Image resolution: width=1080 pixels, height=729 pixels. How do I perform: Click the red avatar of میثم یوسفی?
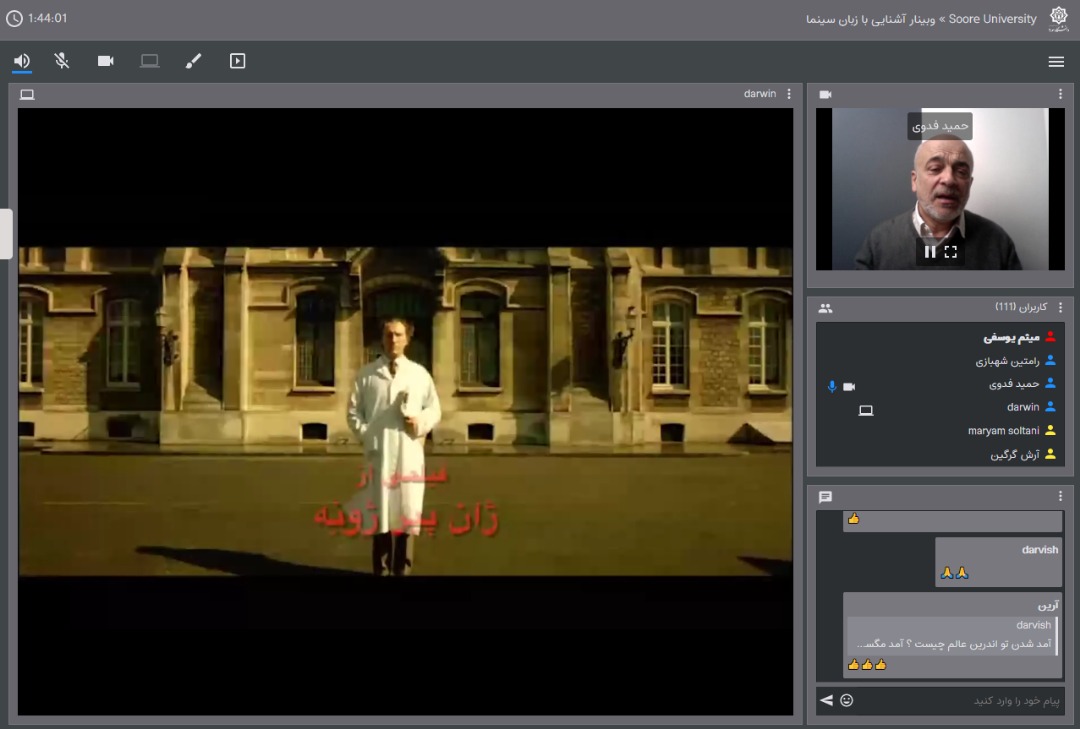pyautogui.click(x=1050, y=337)
